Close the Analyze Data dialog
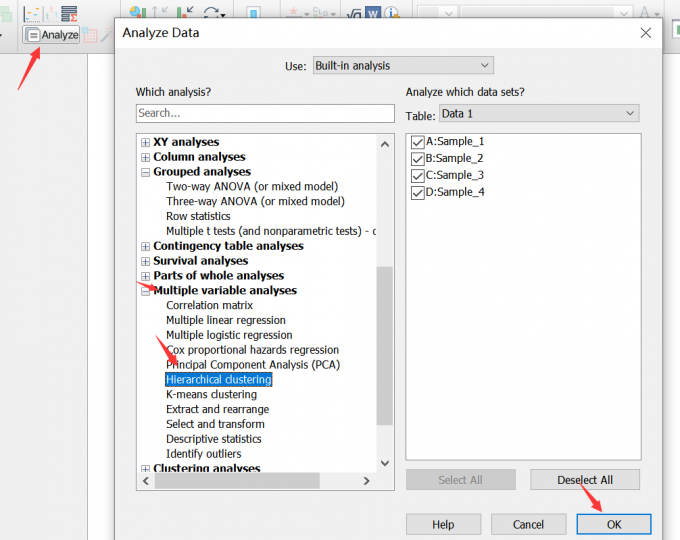 [645, 33]
